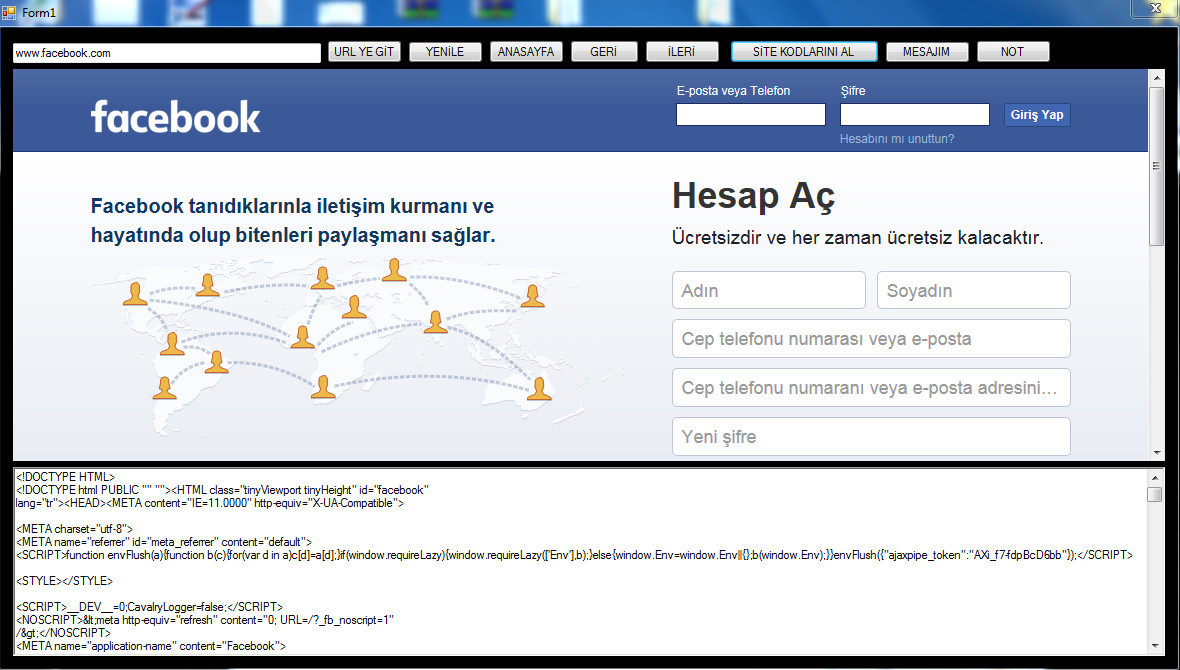Viewport: 1180px width, 670px height.
Task: Click browser pane scroll down arrow
Action: [1157, 452]
